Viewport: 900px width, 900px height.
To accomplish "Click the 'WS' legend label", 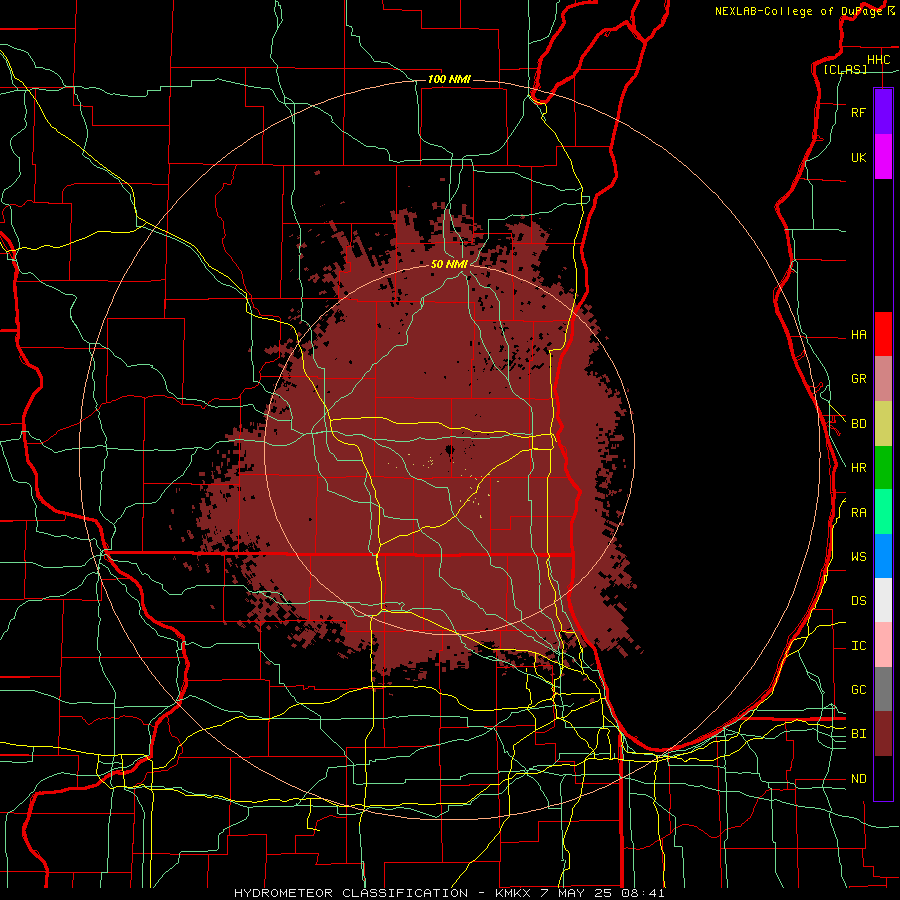I will [859, 557].
